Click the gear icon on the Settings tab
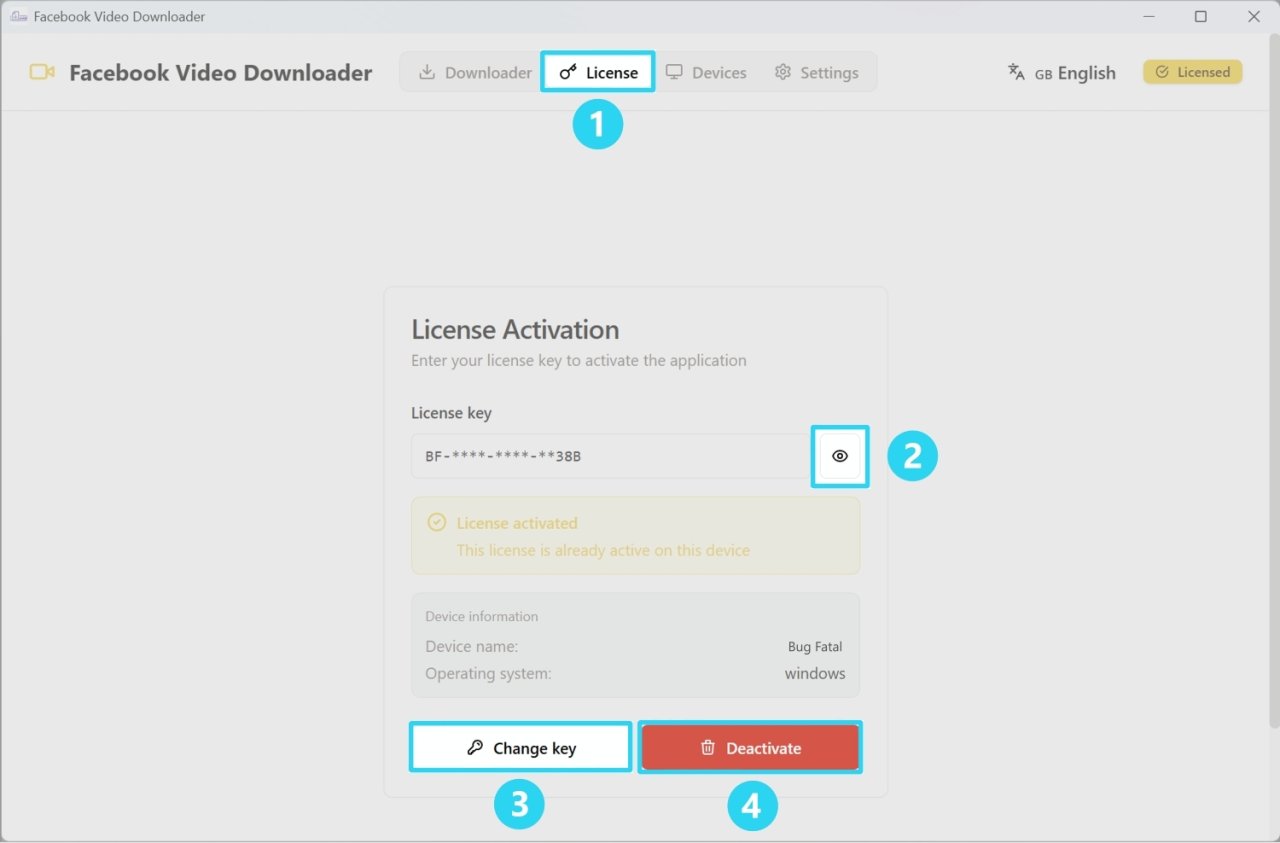This screenshot has height=843, width=1280. pos(782,72)
